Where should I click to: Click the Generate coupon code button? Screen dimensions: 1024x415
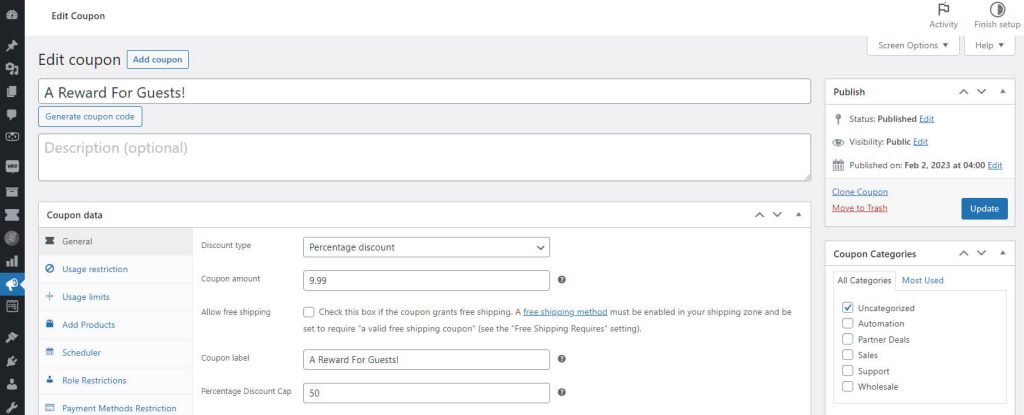91,117
